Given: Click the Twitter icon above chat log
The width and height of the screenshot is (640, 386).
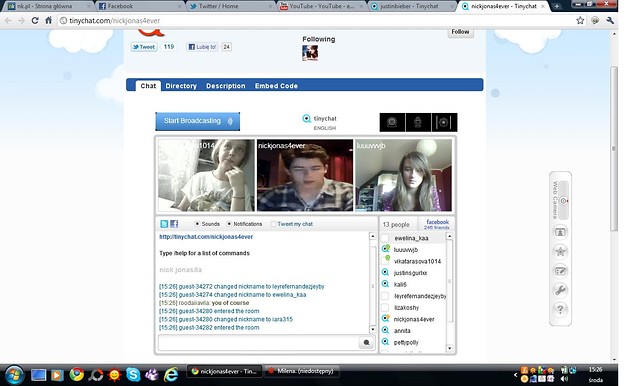Looking at the screenshot, I should (164, 224).
